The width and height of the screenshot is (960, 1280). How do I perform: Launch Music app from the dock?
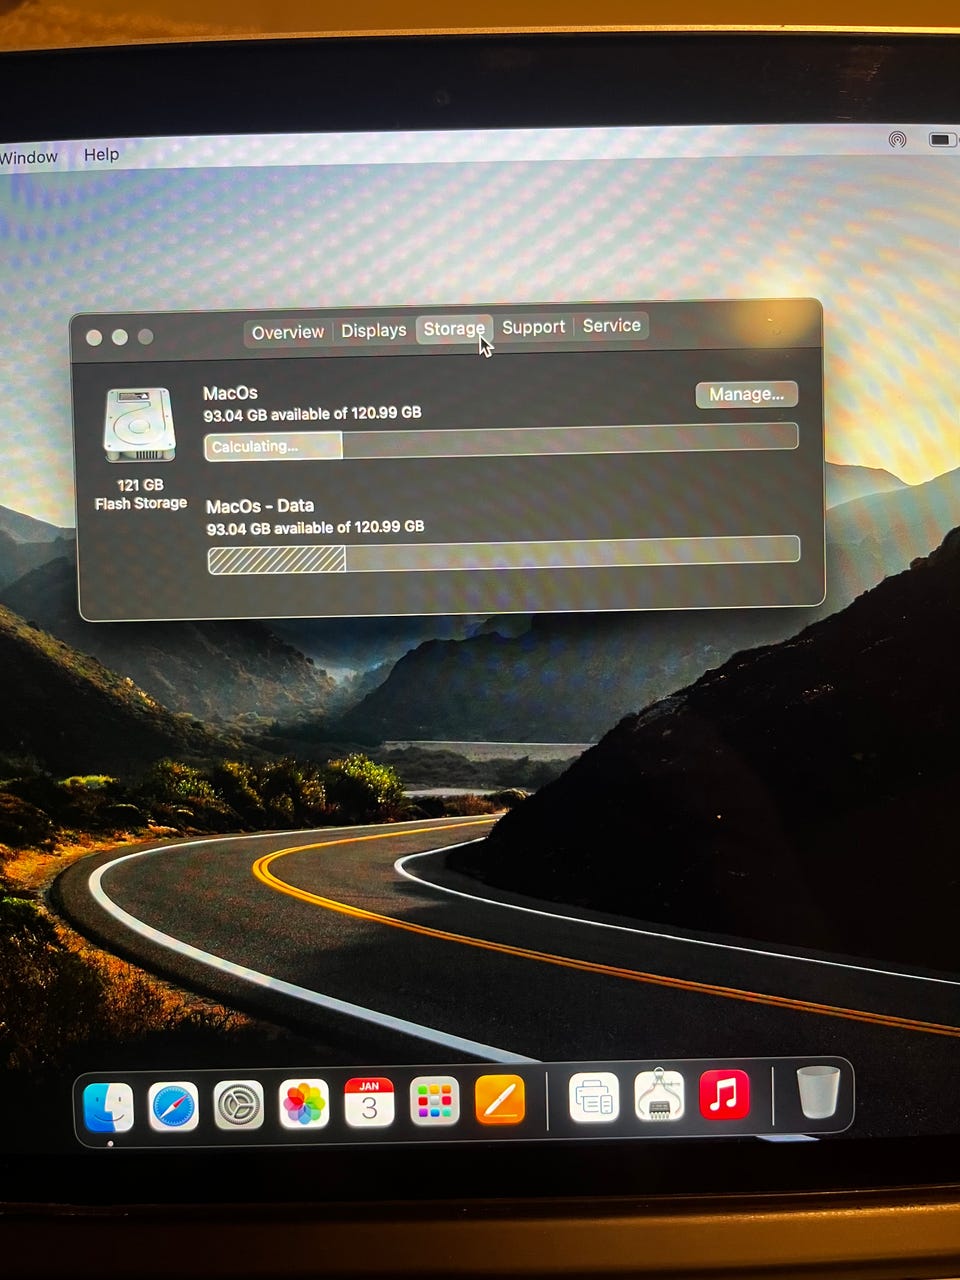click(725, 1094)
